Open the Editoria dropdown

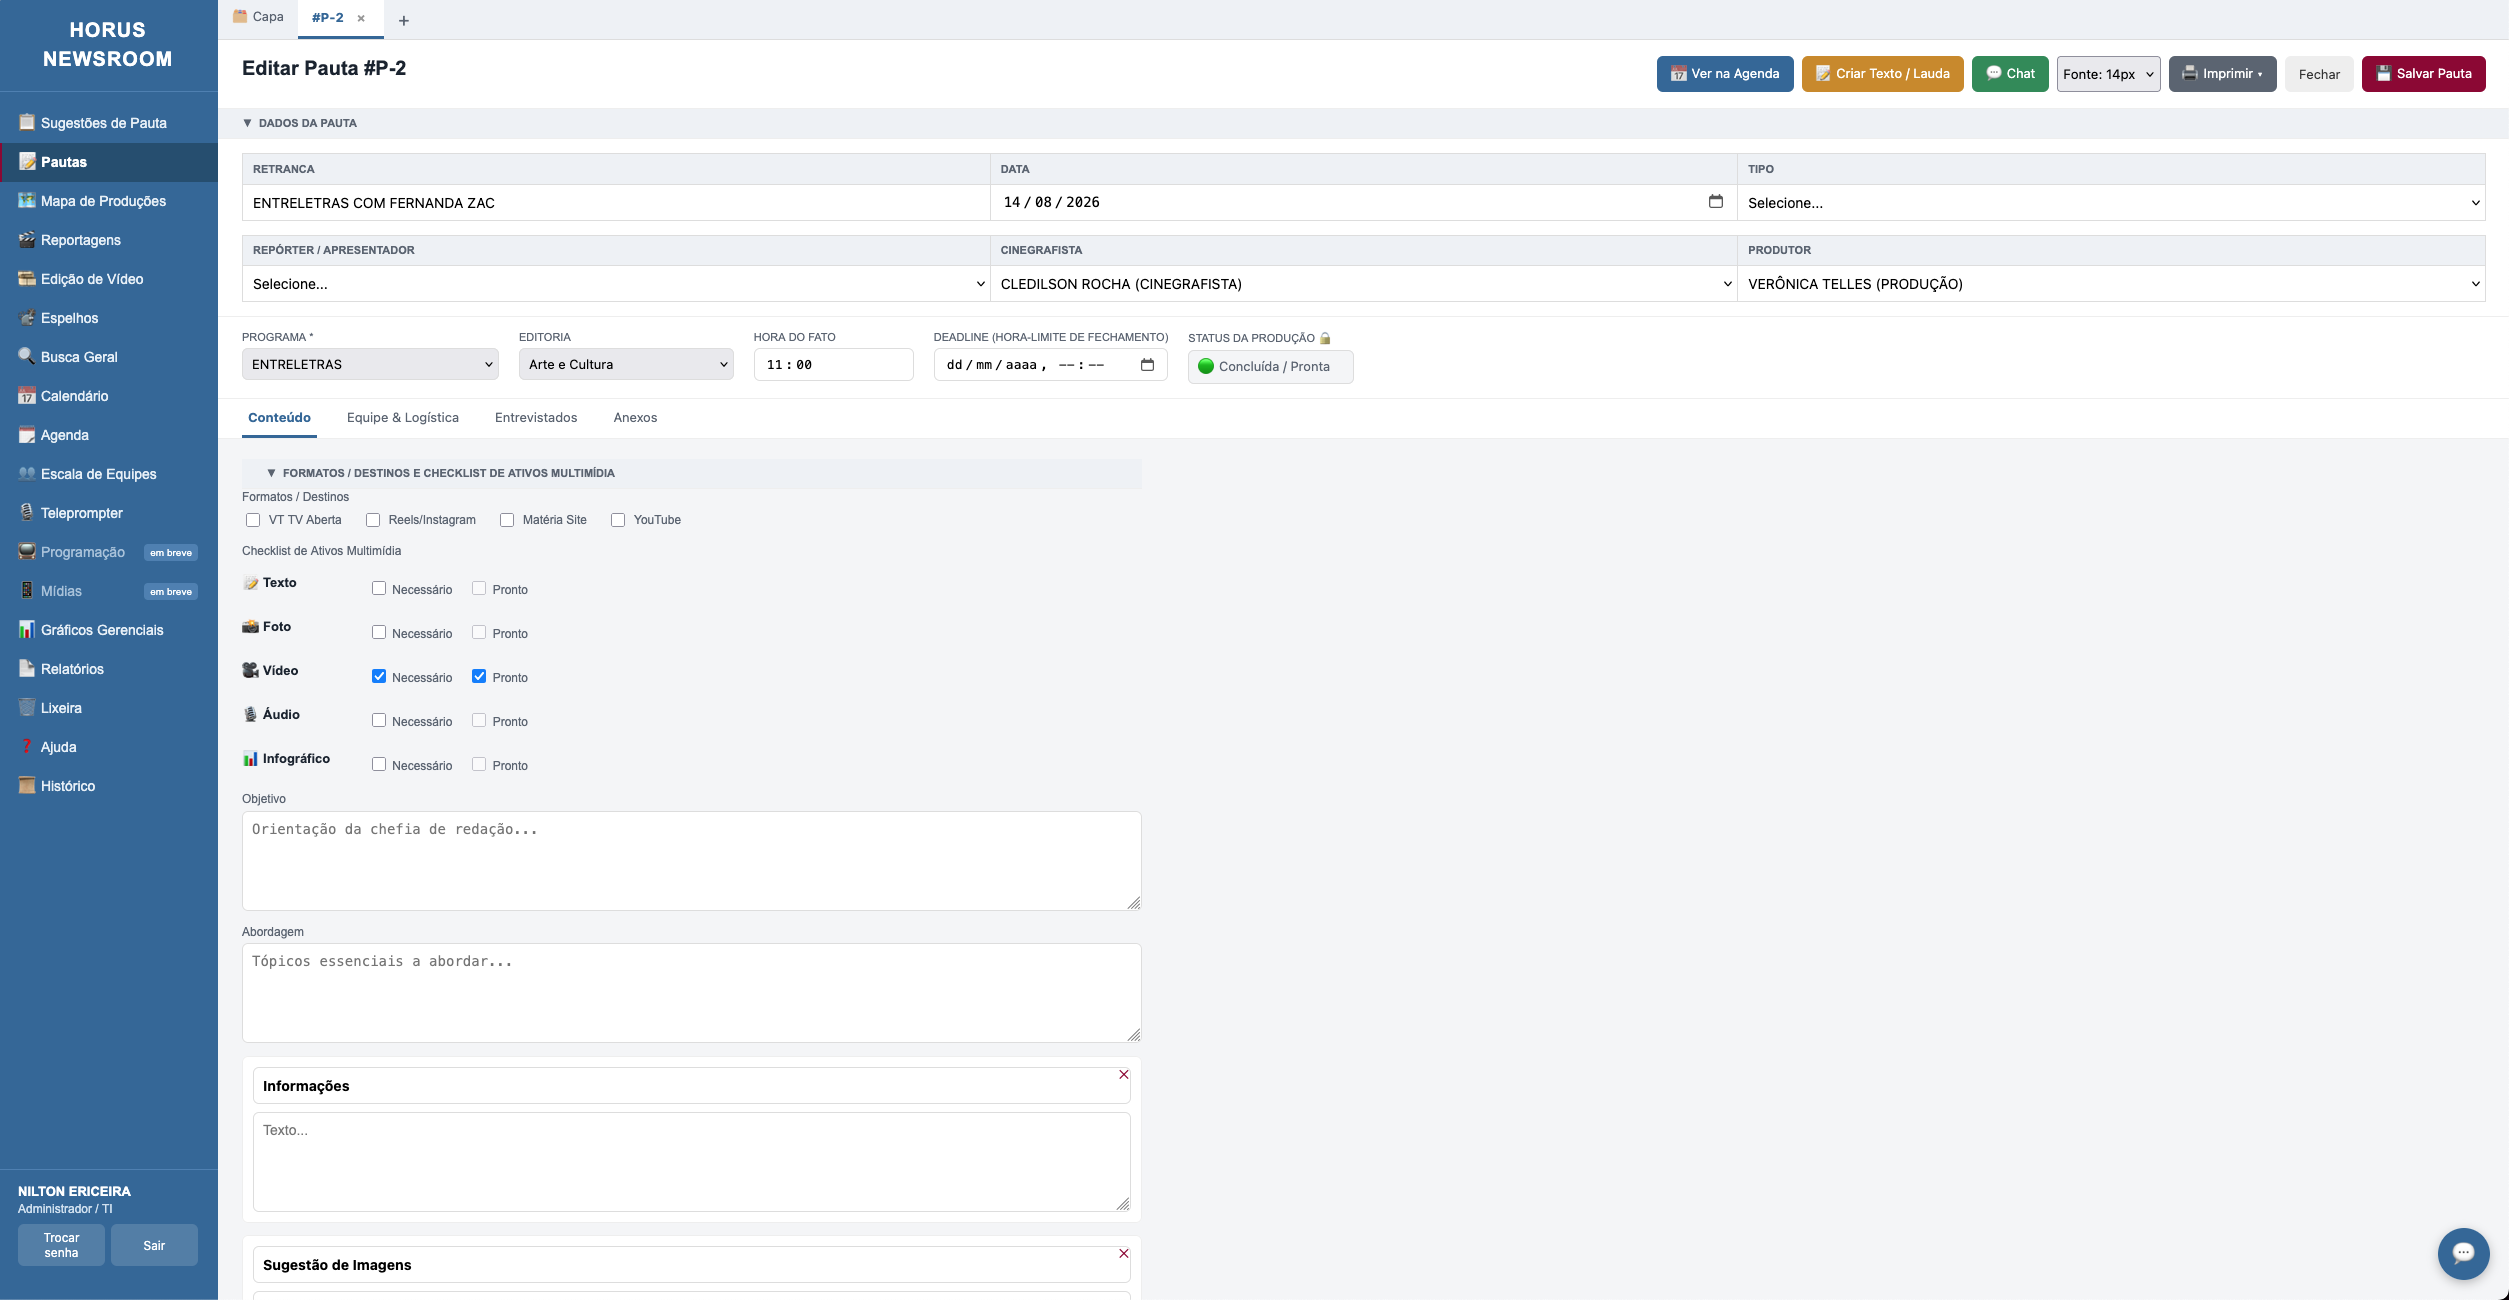626,365
